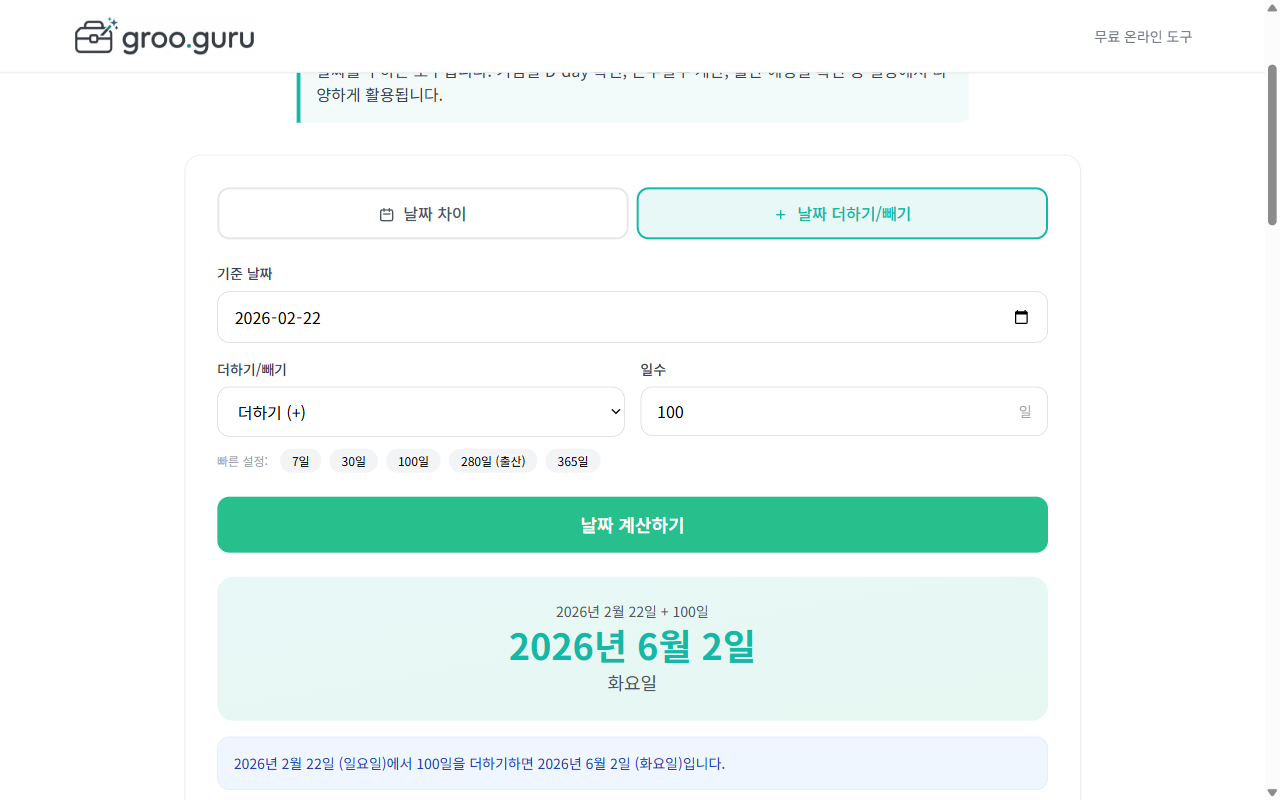Click the plus icon on 날짜 더하기/빼기 tab
This screenshot has height=800, width=1280.
[x=780, y=214]
